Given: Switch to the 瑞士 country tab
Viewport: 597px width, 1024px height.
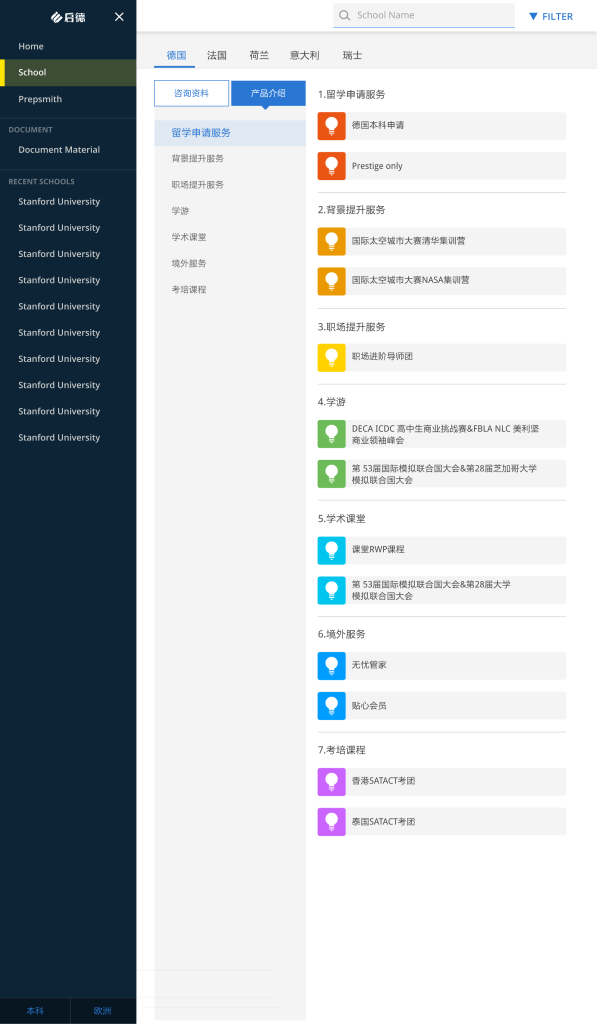Looking at the screenshot, I should click(x=352, y=56).
